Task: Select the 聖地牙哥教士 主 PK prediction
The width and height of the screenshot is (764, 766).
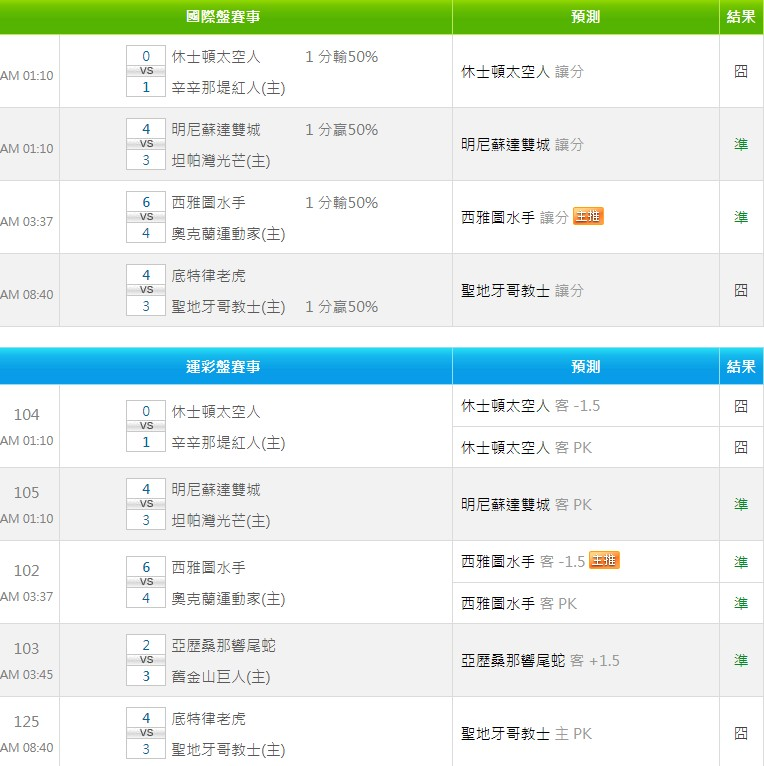Action: (x=526, y=734)
